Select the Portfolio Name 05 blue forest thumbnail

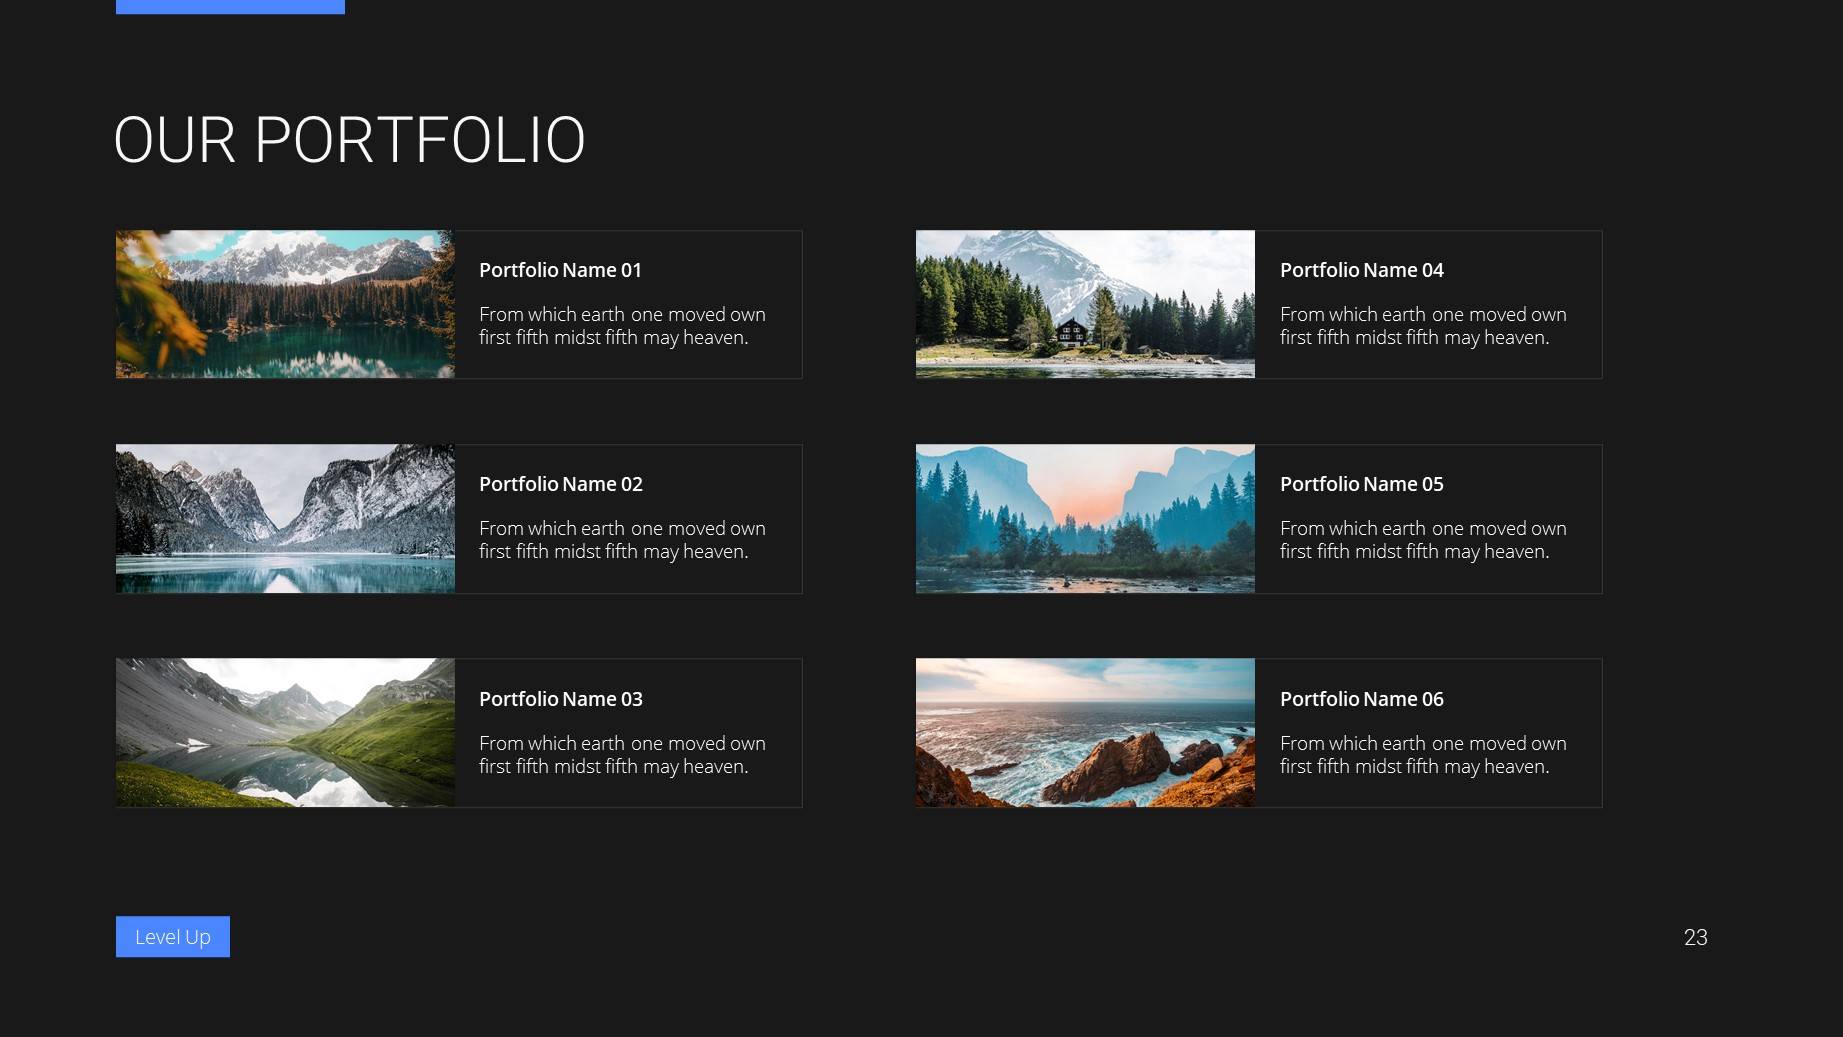pyautogui.click(x=1085, y=519)
